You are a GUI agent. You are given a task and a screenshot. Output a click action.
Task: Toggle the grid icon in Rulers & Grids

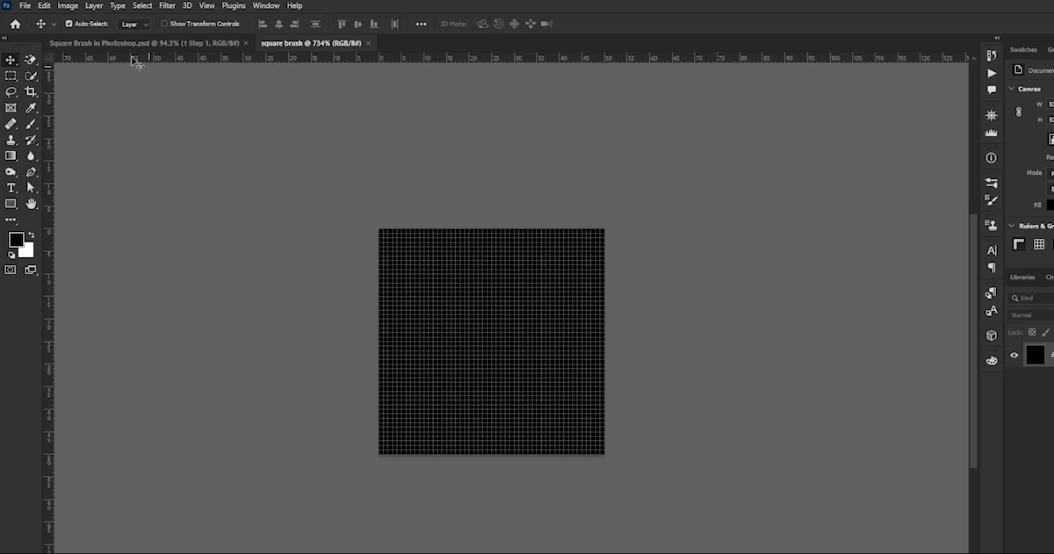coord(1039,245)
